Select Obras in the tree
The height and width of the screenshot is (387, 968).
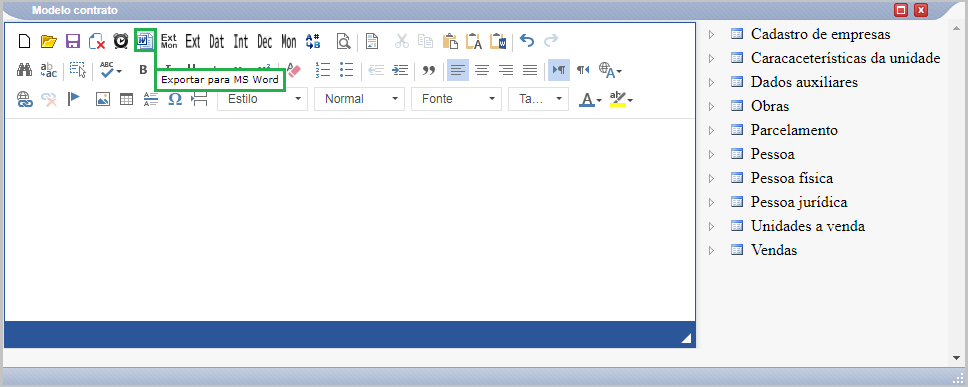(770, 106)
